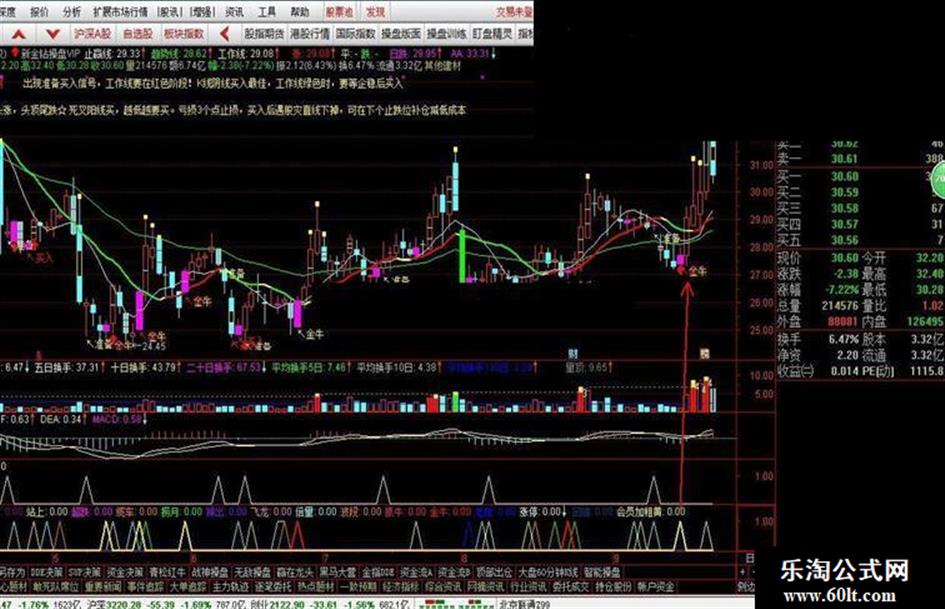Switch to the 金指DDE indicator tab
The image size is (945, 609).
tap(378, 572)
